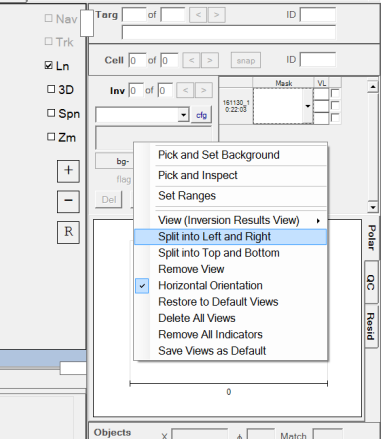Click the Del button
This screenshot has height=439, width=381.
(109, 200)
